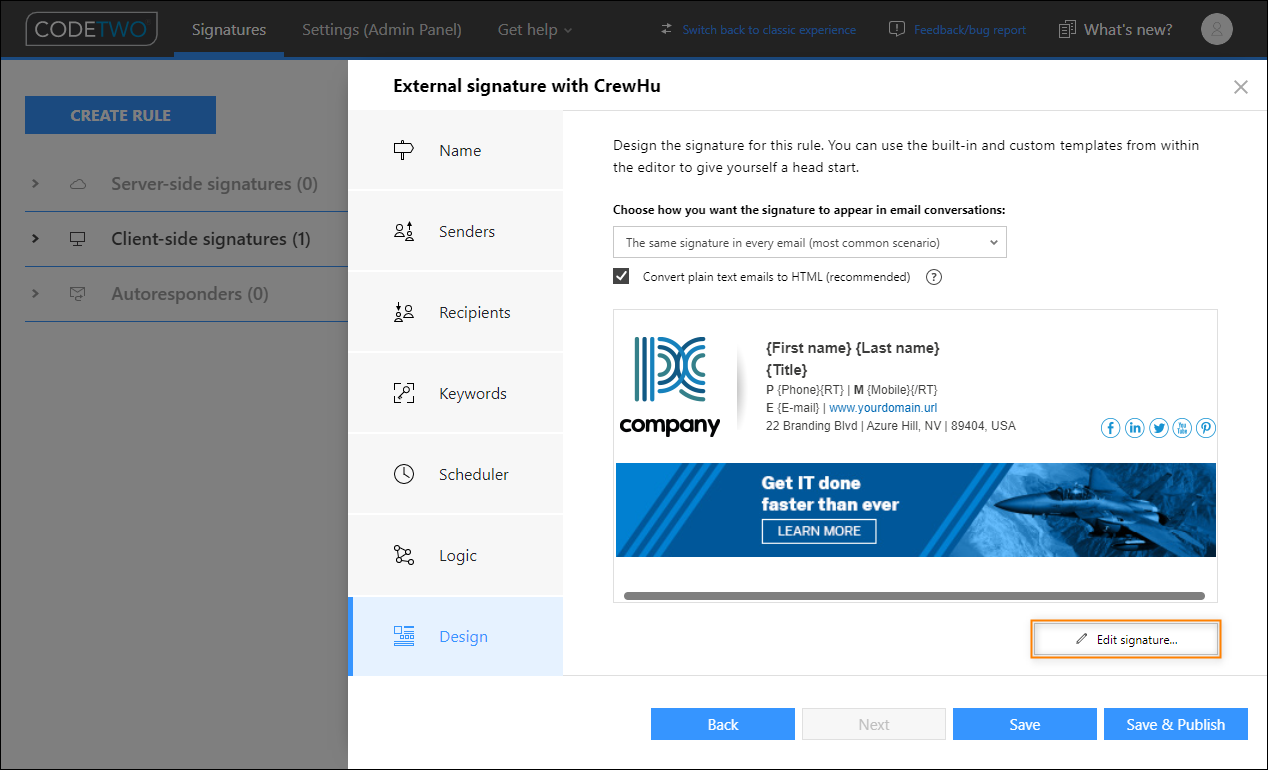
Task: Click the 22 Branding Blvd address line
Action: click(x=891, y=426)
